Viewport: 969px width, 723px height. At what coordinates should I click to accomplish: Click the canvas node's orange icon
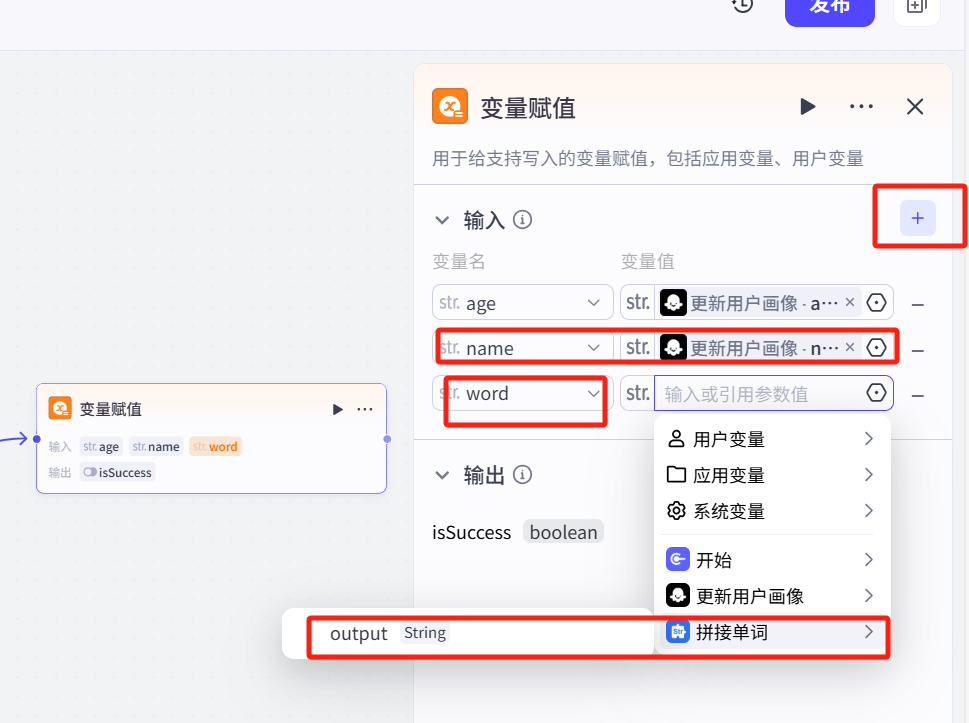[x=60, y=408]
